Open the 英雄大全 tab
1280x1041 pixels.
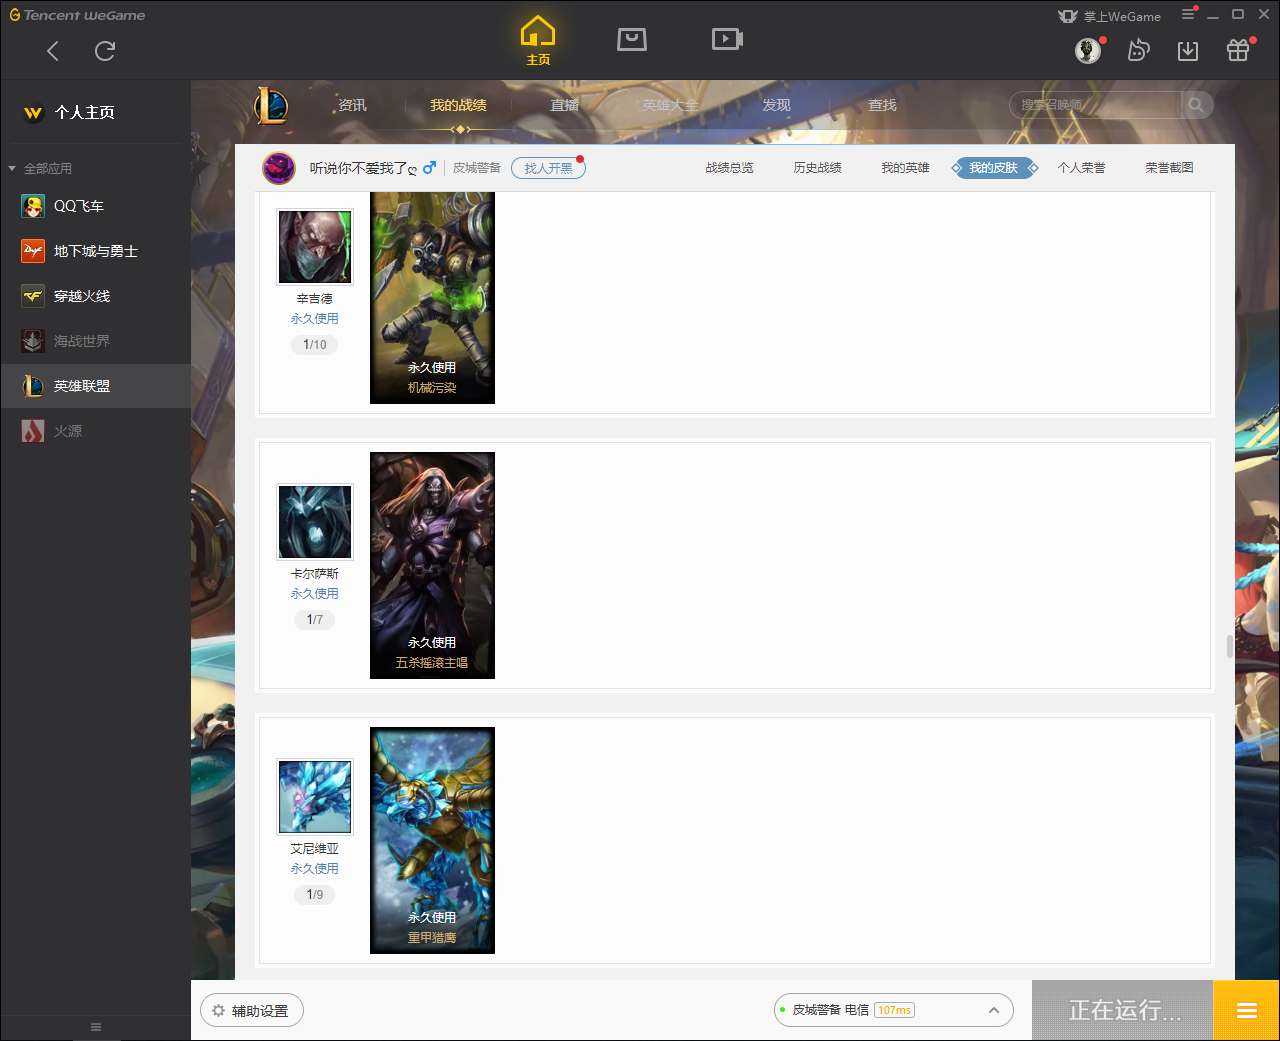670,105
